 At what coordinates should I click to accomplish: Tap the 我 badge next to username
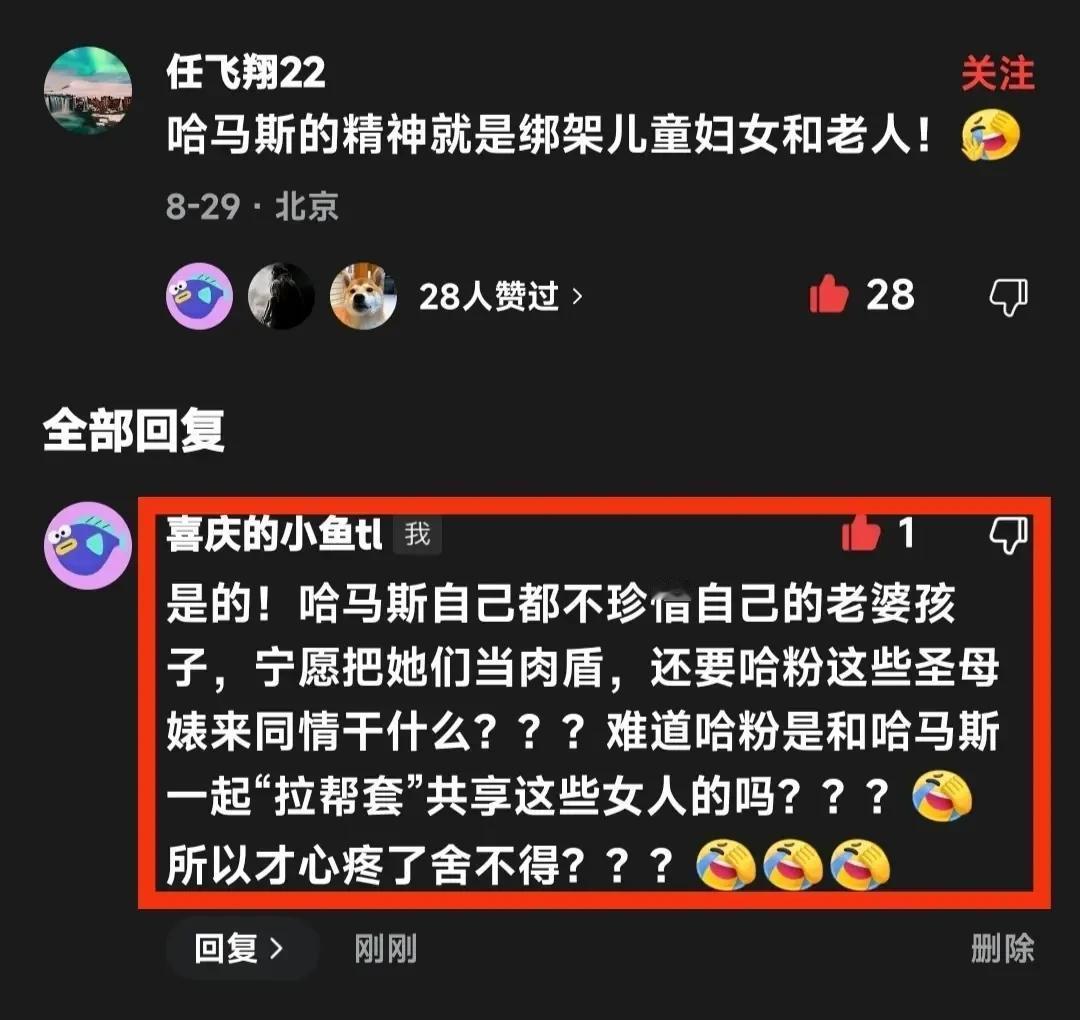417,534
